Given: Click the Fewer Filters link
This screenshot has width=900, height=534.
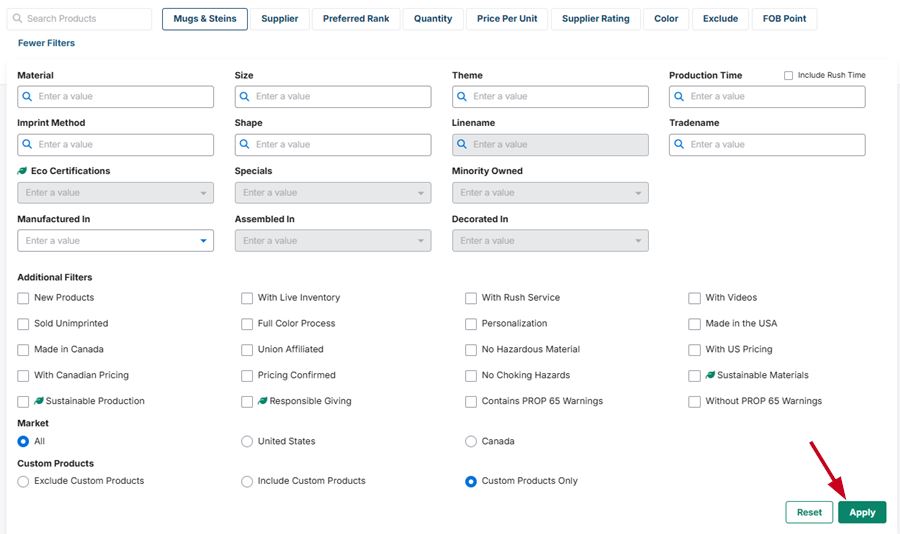Looking at the screenshot, I should coord(46,43).
